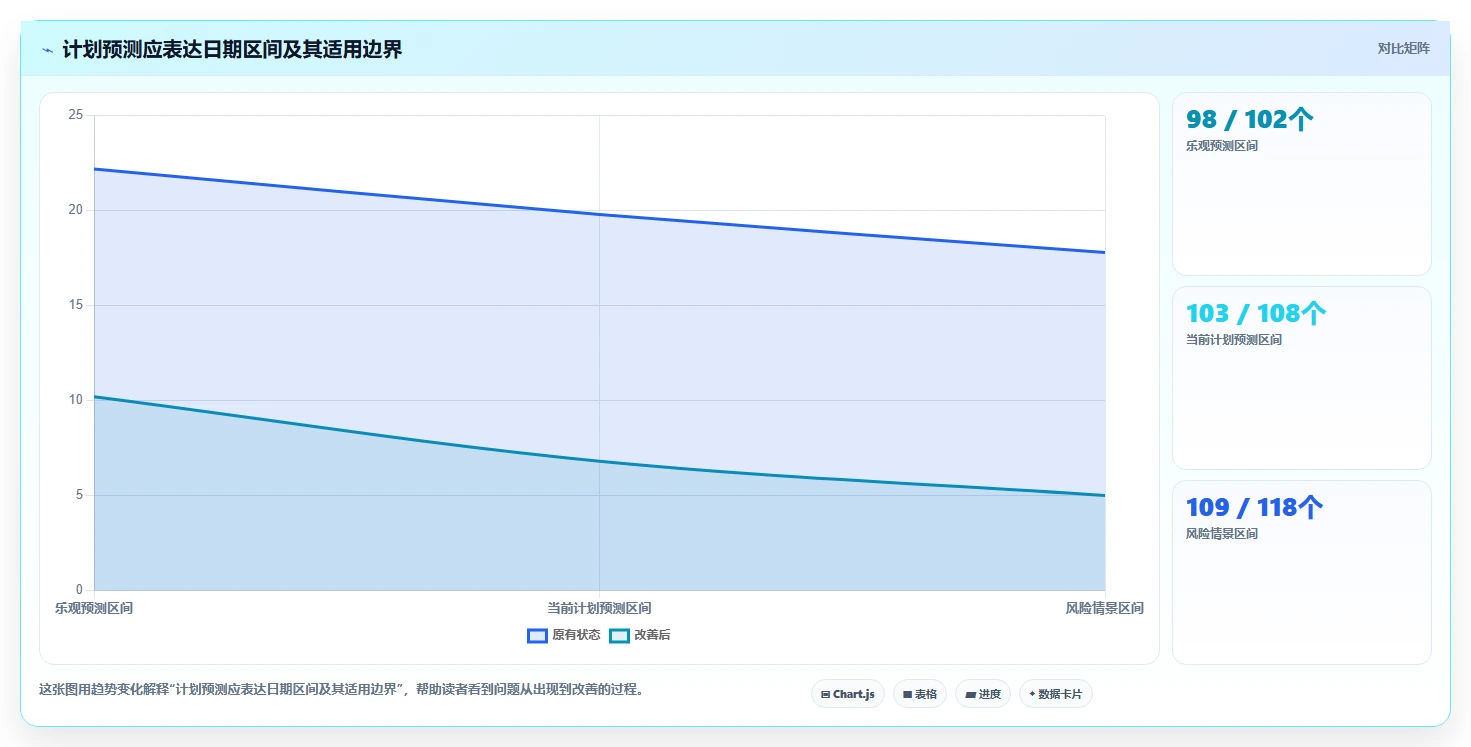Click the 109 / 118个 value

pyautogui.click(x=1254, y=508)
